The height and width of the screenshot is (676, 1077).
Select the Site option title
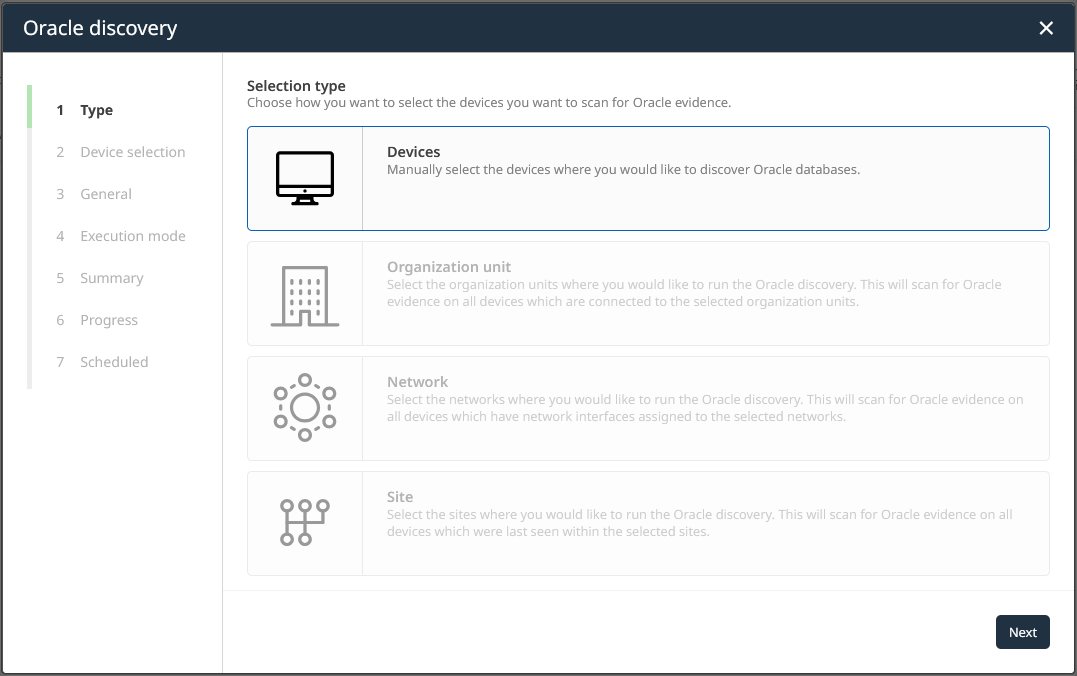(400, 497)
